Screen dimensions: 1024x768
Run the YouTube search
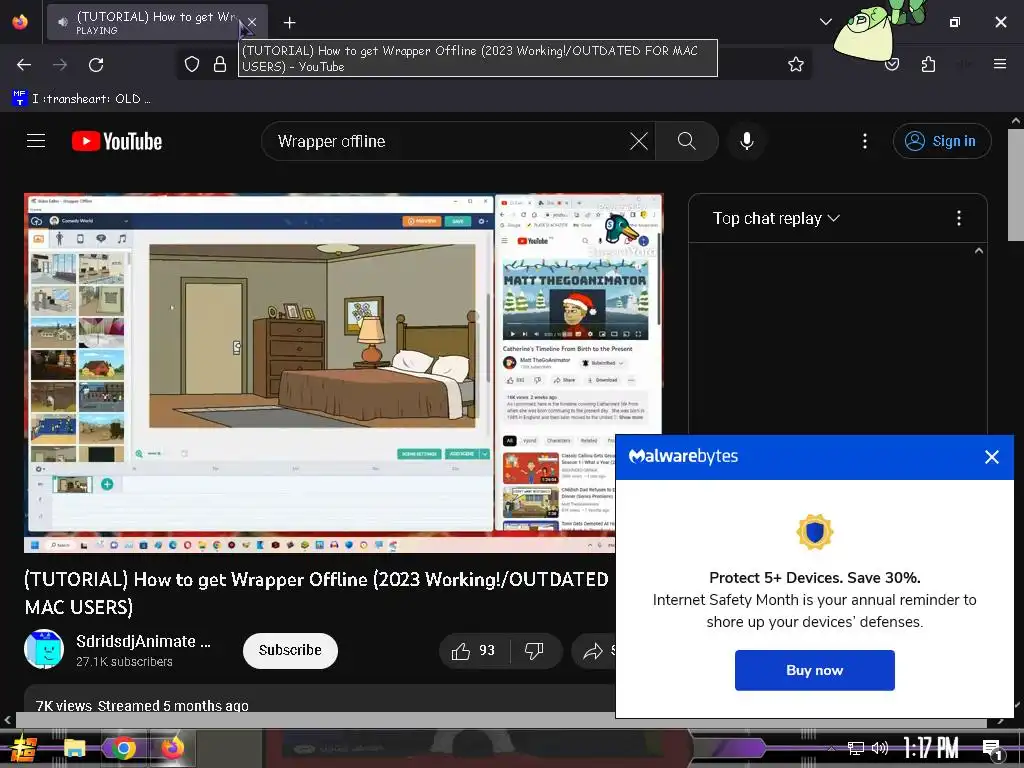click(686, 141)
